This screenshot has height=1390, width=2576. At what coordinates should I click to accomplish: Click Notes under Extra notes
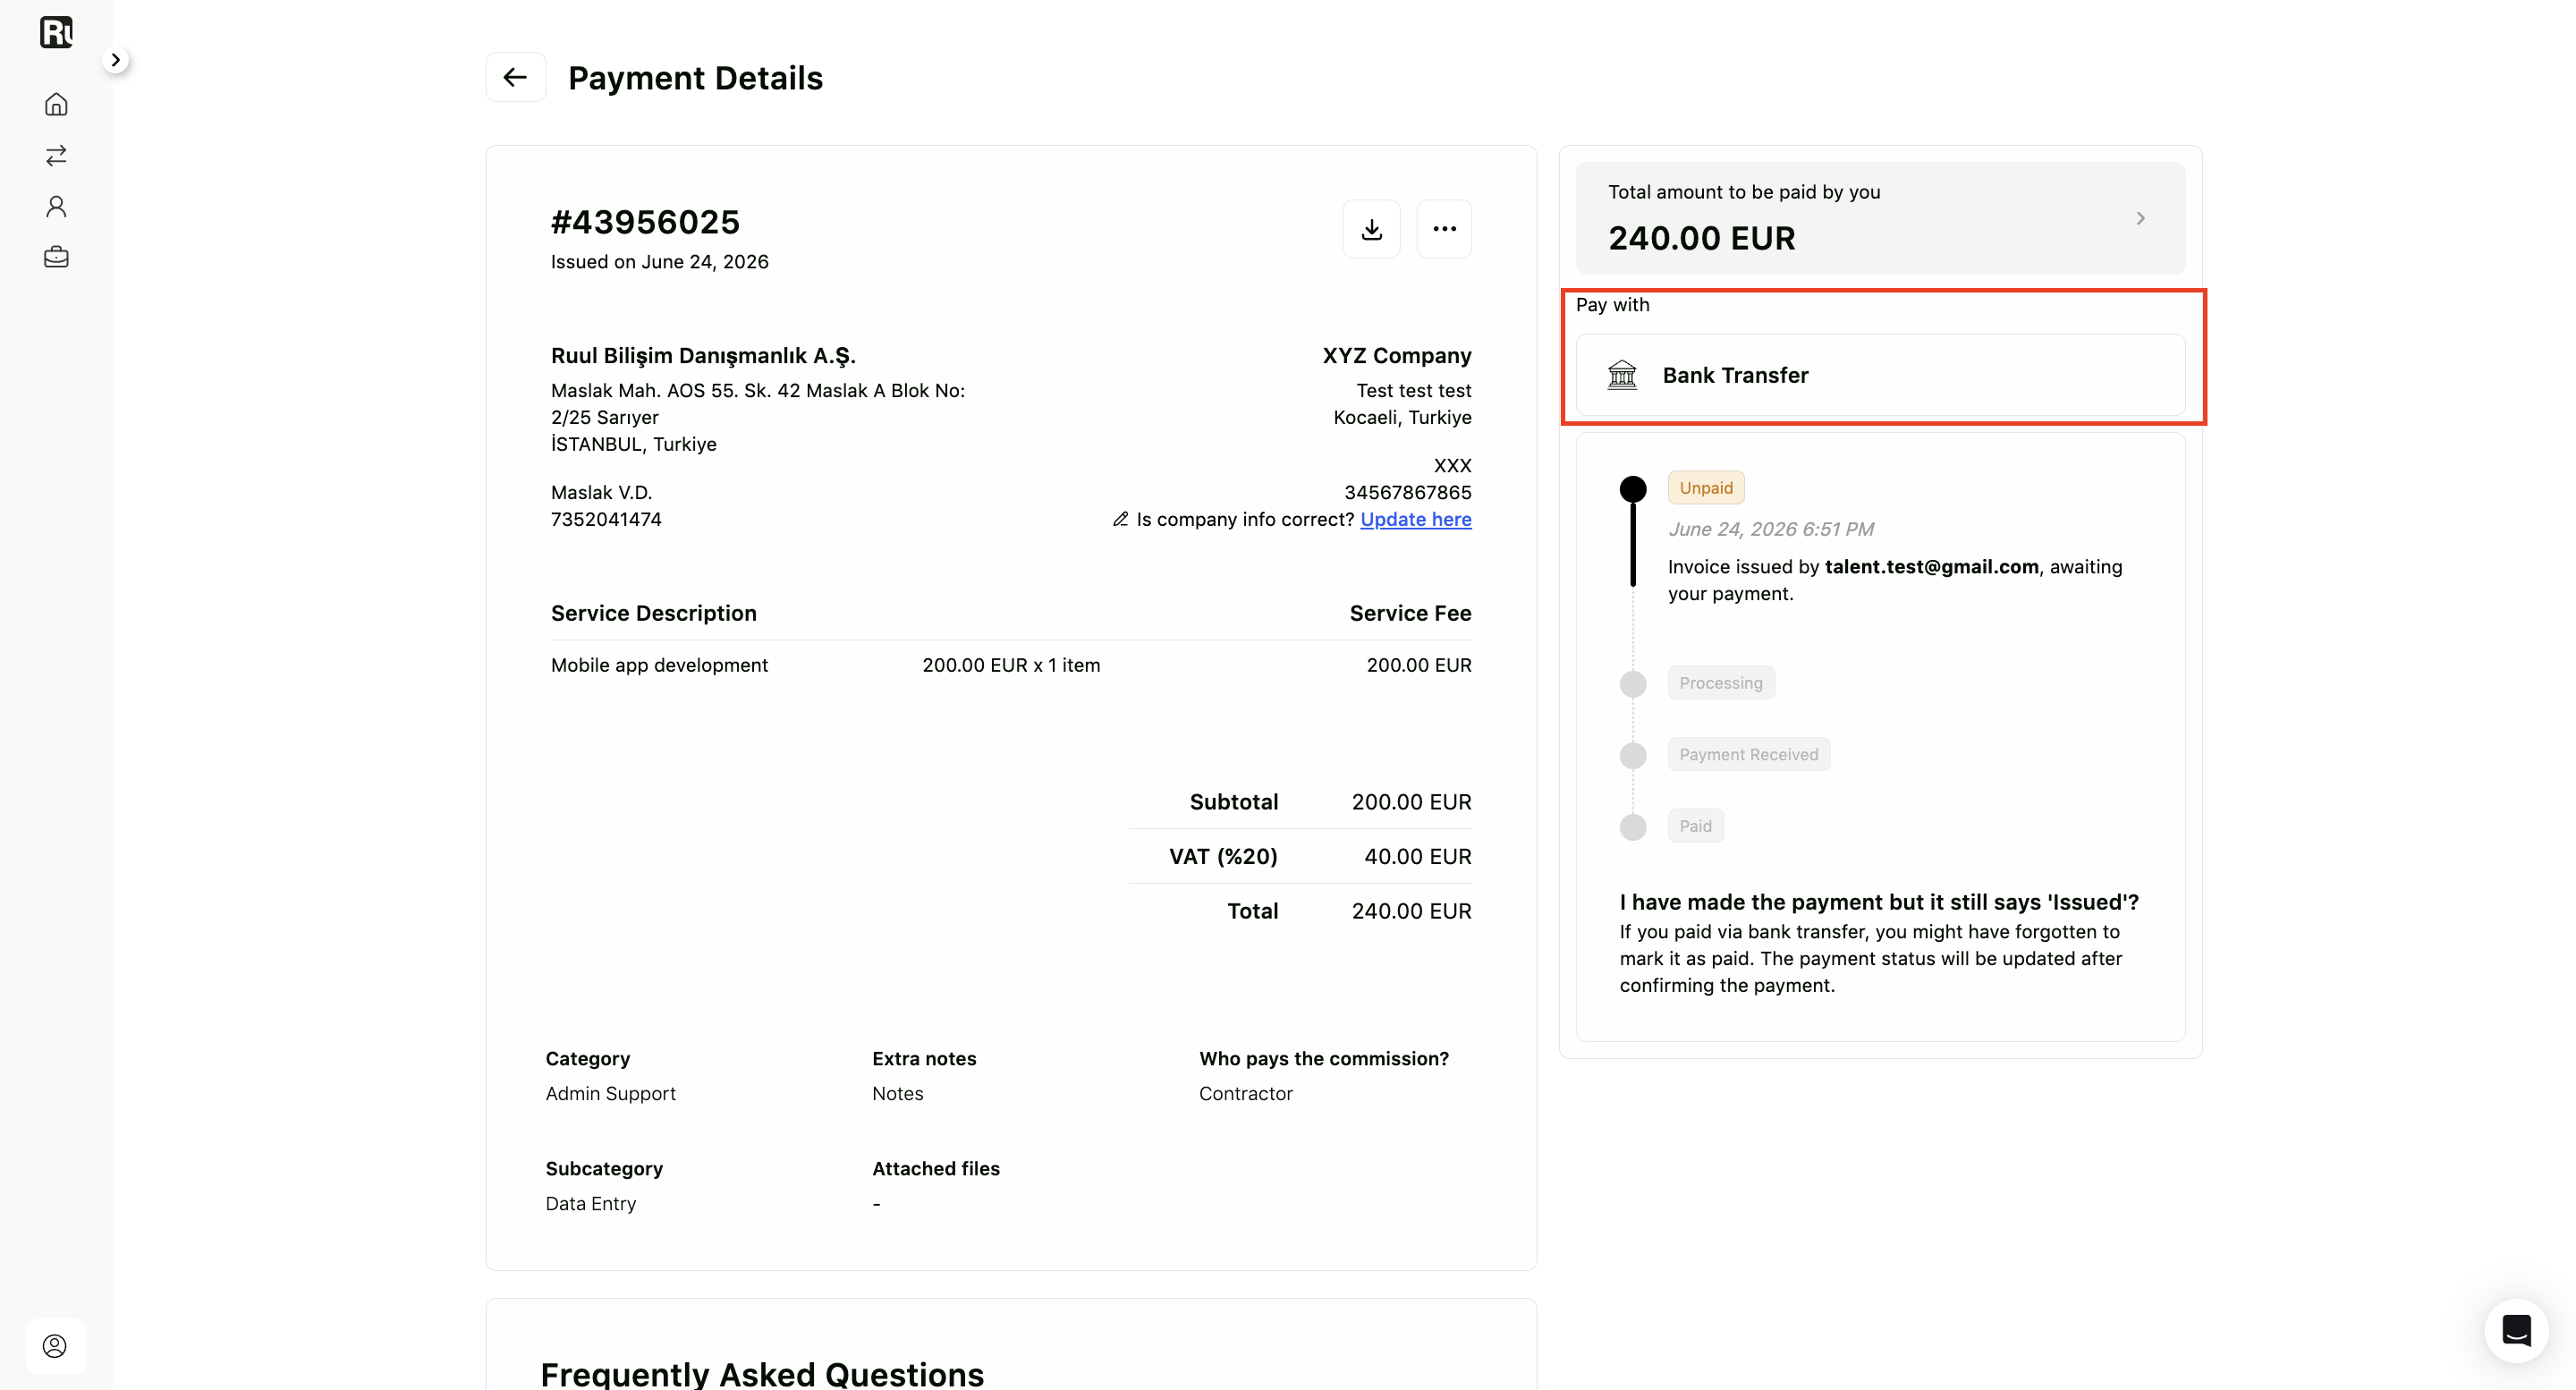pos(897,1094)
